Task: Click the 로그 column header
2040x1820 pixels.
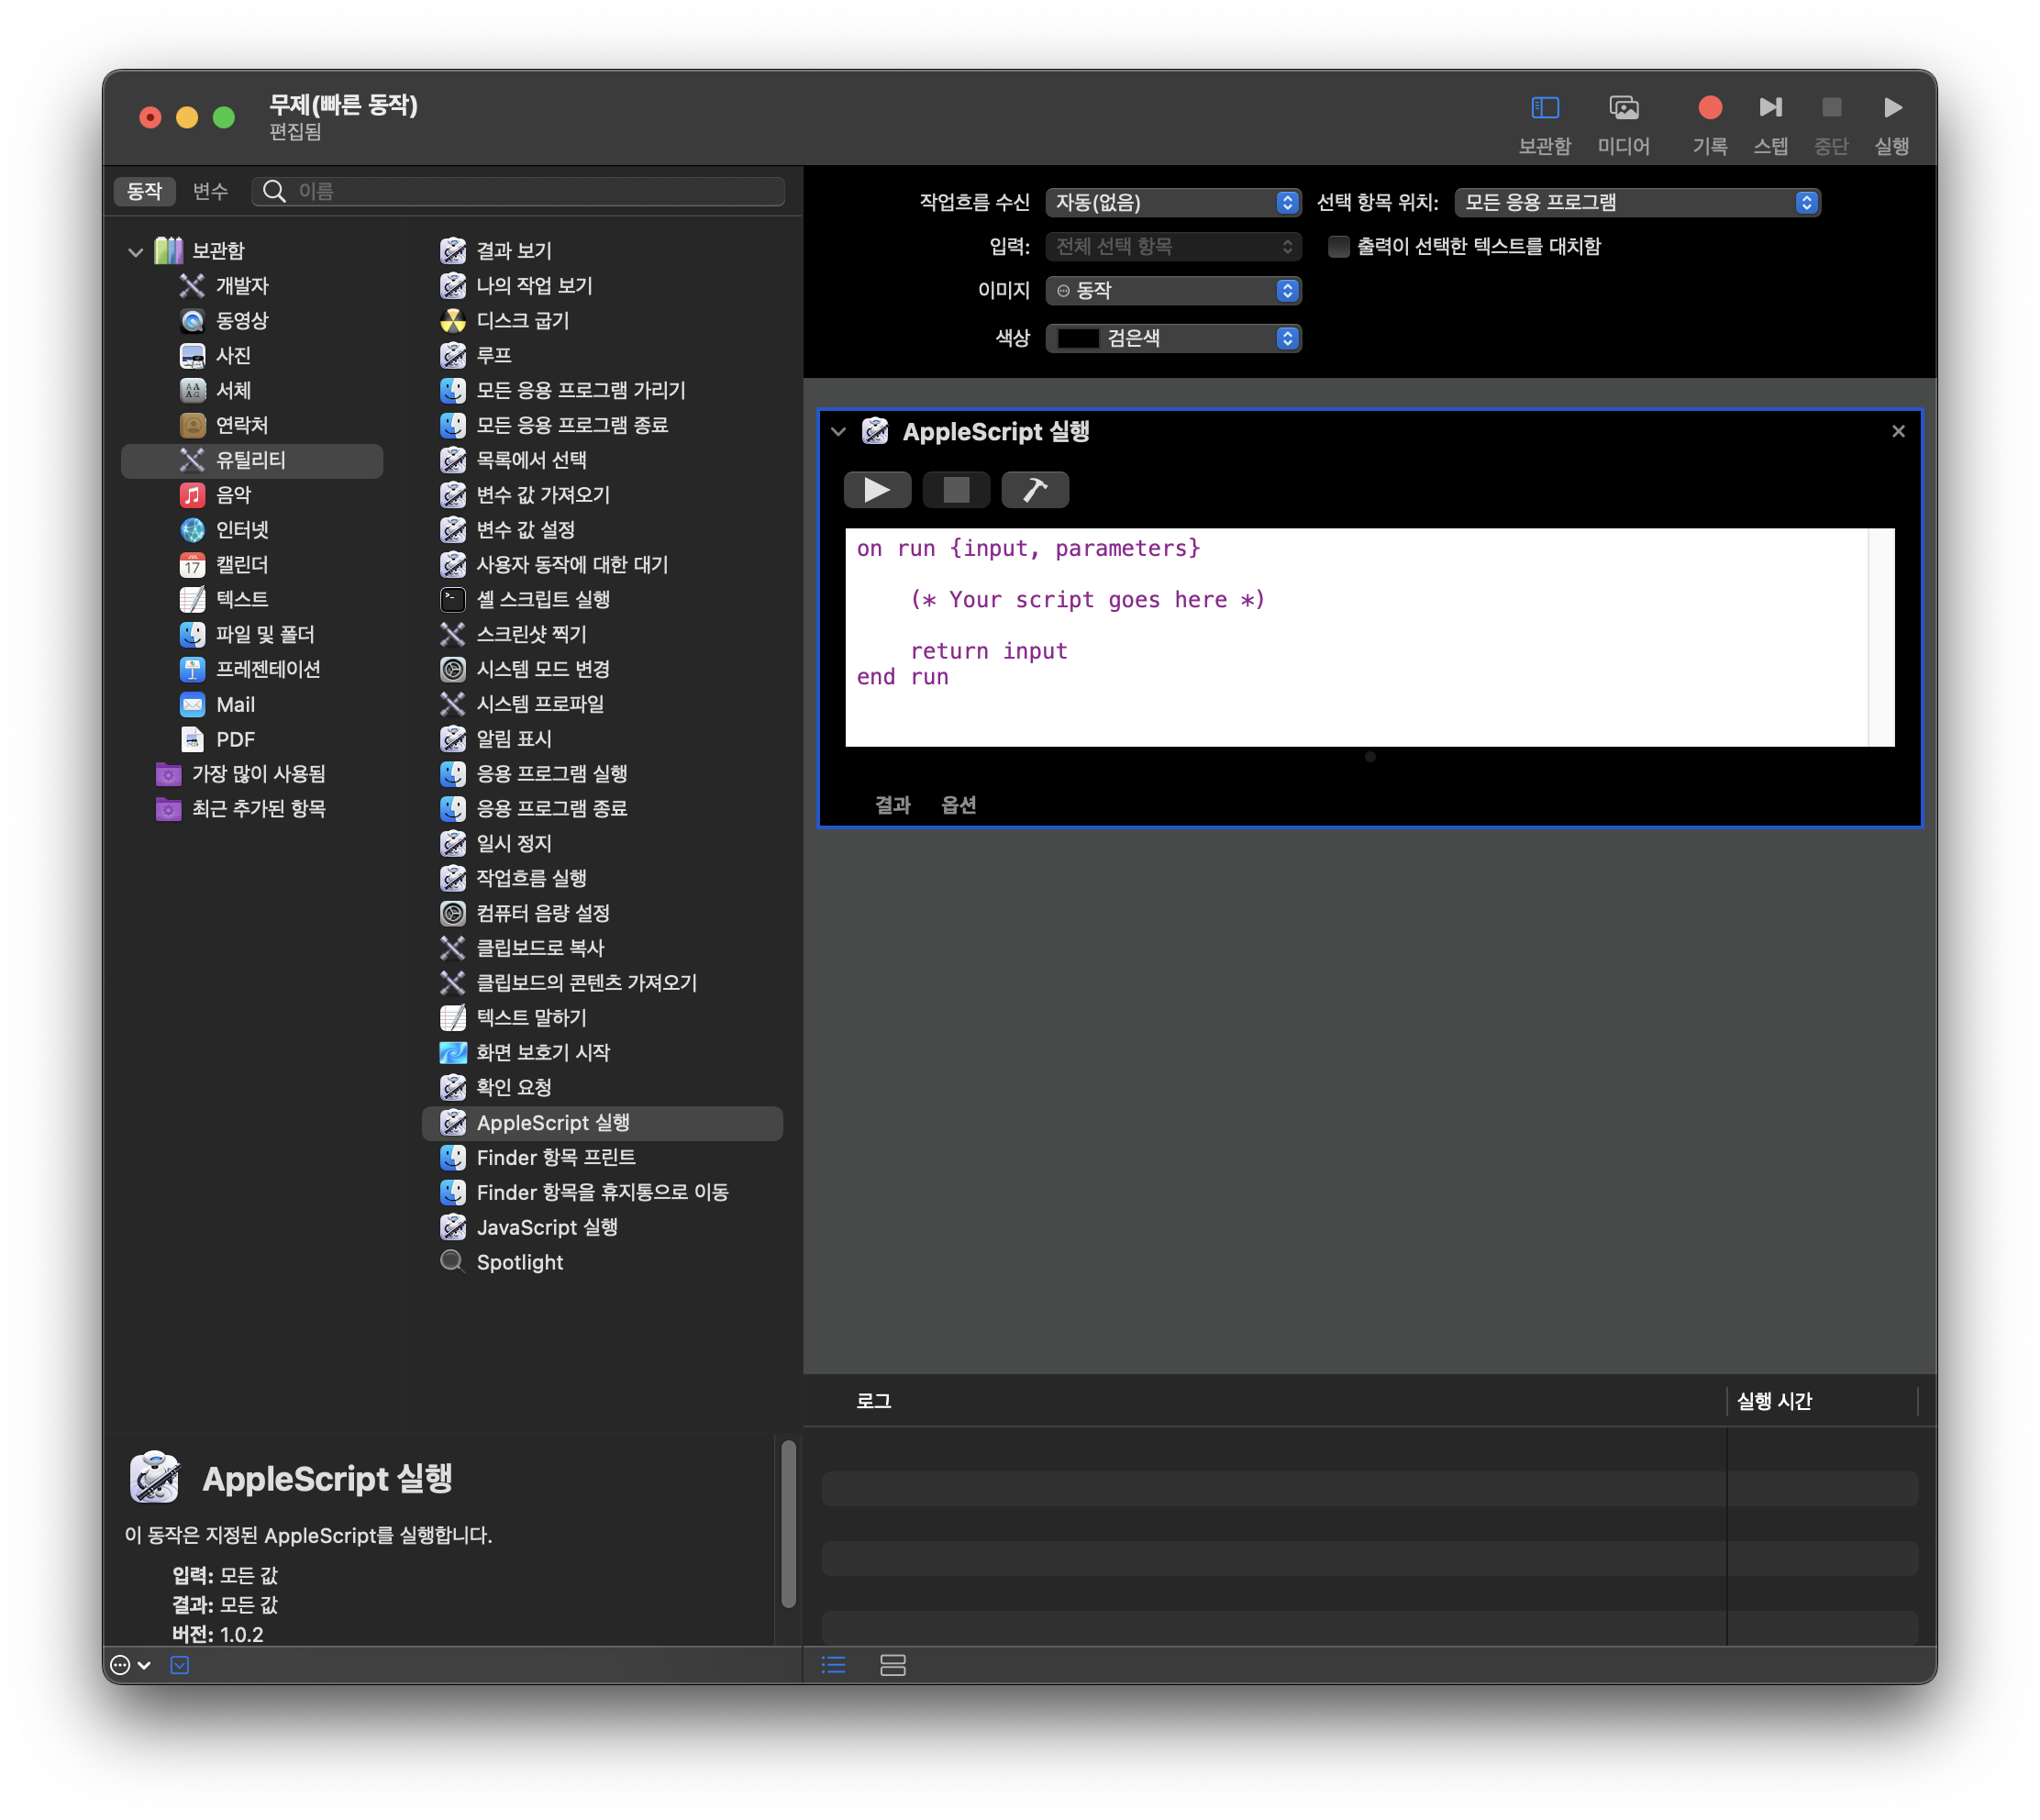Action: pyautogui.click(x=873, y=1402)
